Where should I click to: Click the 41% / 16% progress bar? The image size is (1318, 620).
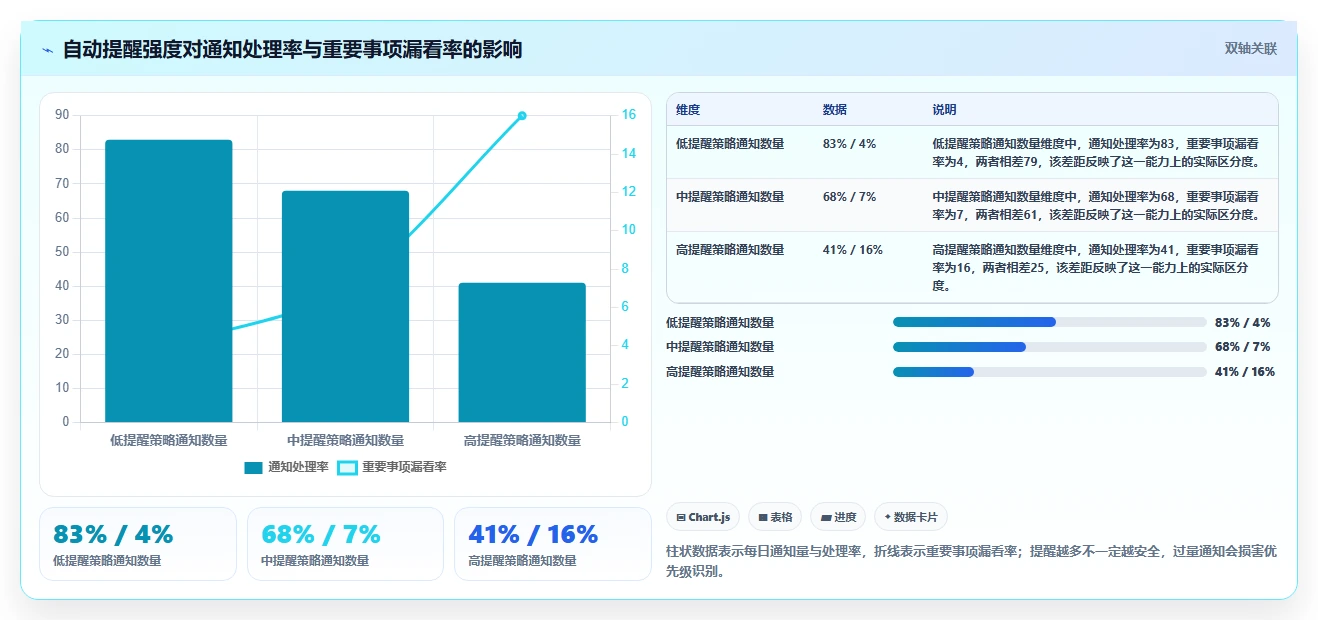coord(1049,372)
